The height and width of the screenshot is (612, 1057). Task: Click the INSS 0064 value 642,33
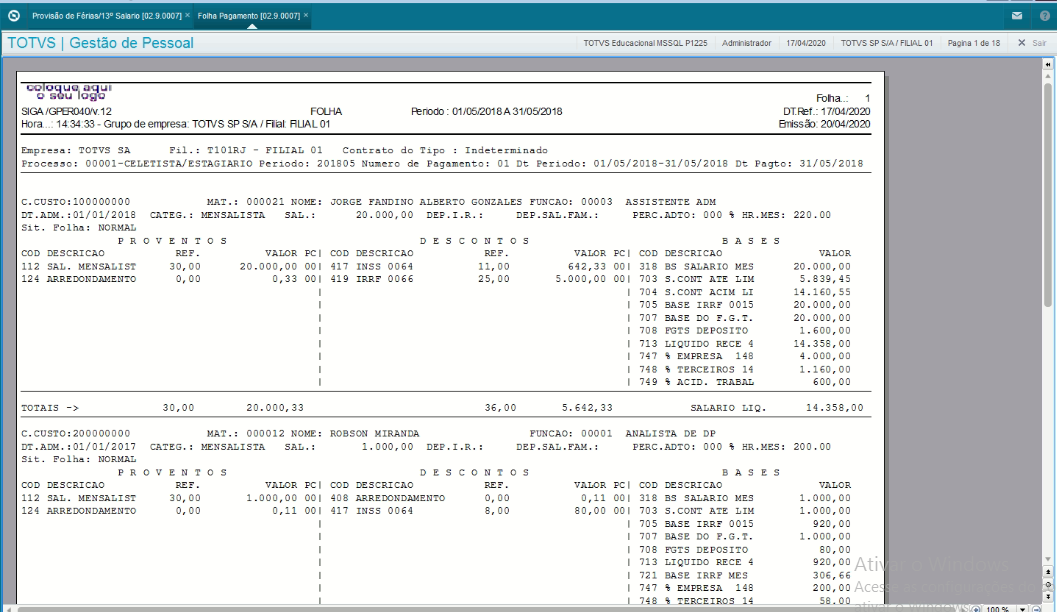click(586, 267)
